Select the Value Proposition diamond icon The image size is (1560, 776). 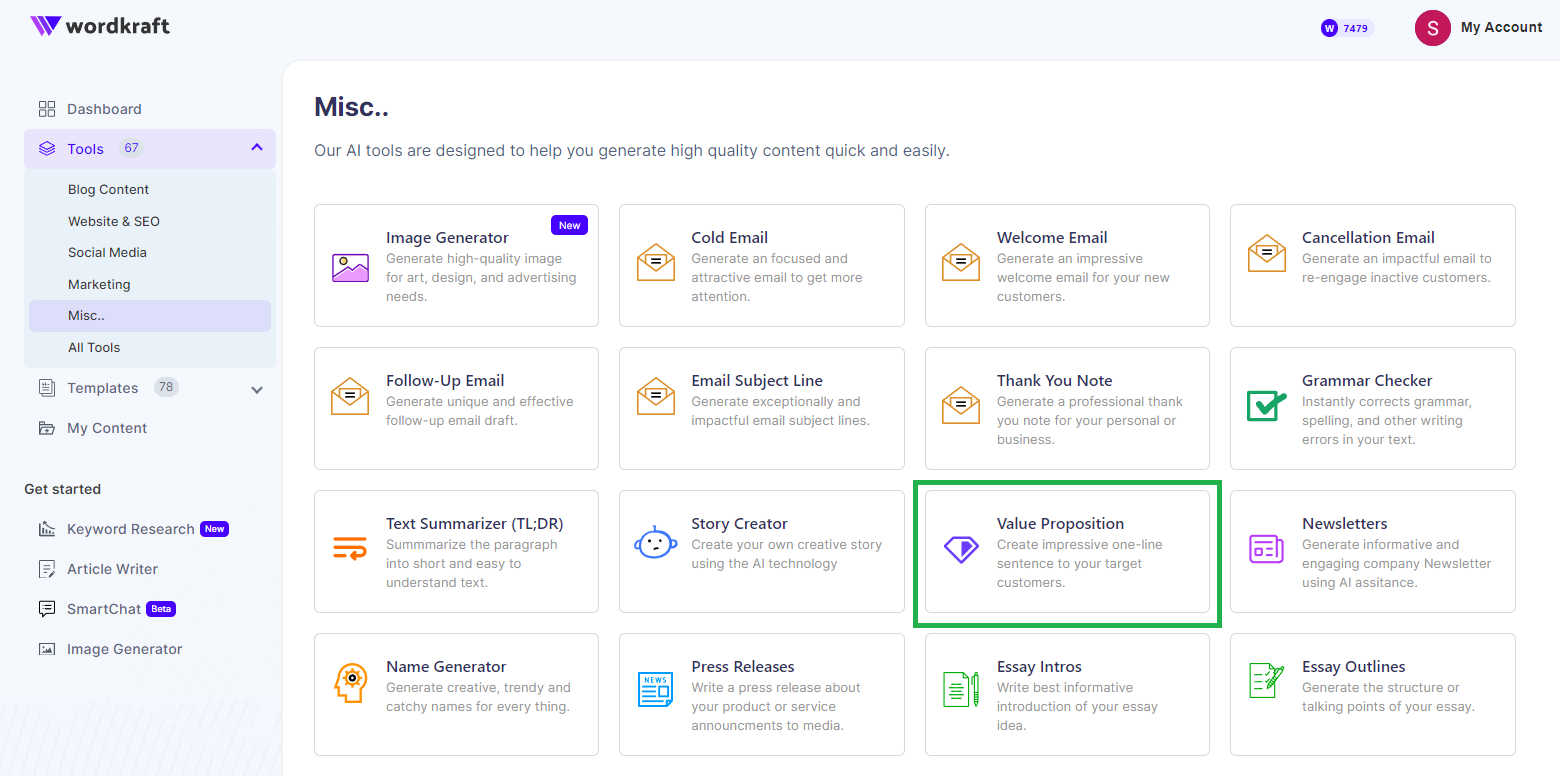coord(961,550)
